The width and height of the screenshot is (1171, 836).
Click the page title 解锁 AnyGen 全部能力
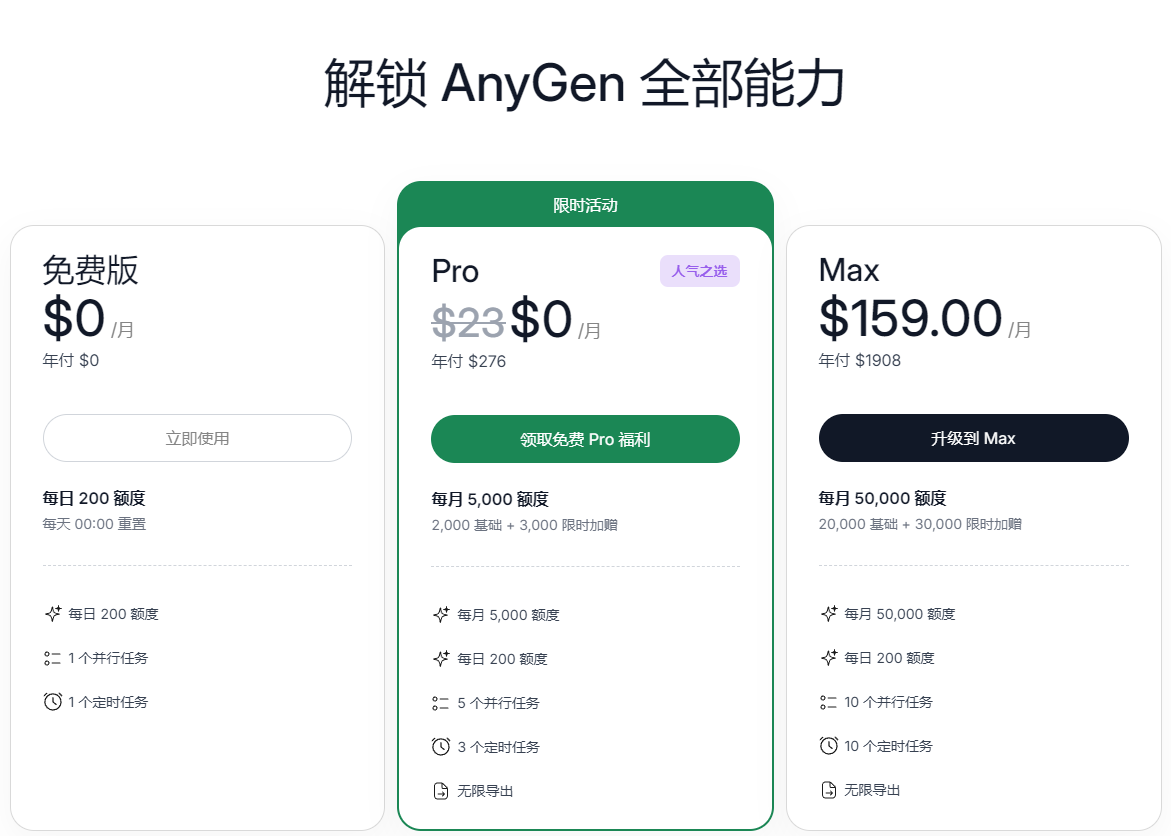[585, 84]
